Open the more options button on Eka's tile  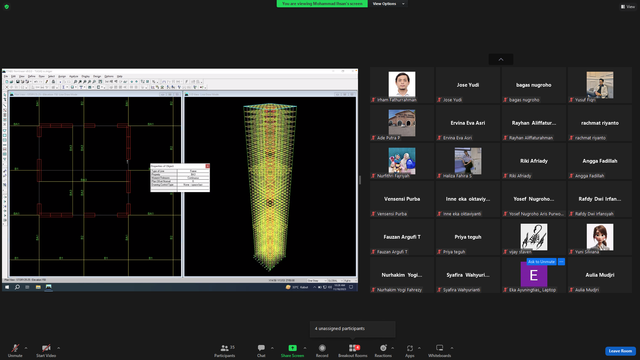point(561,262)
